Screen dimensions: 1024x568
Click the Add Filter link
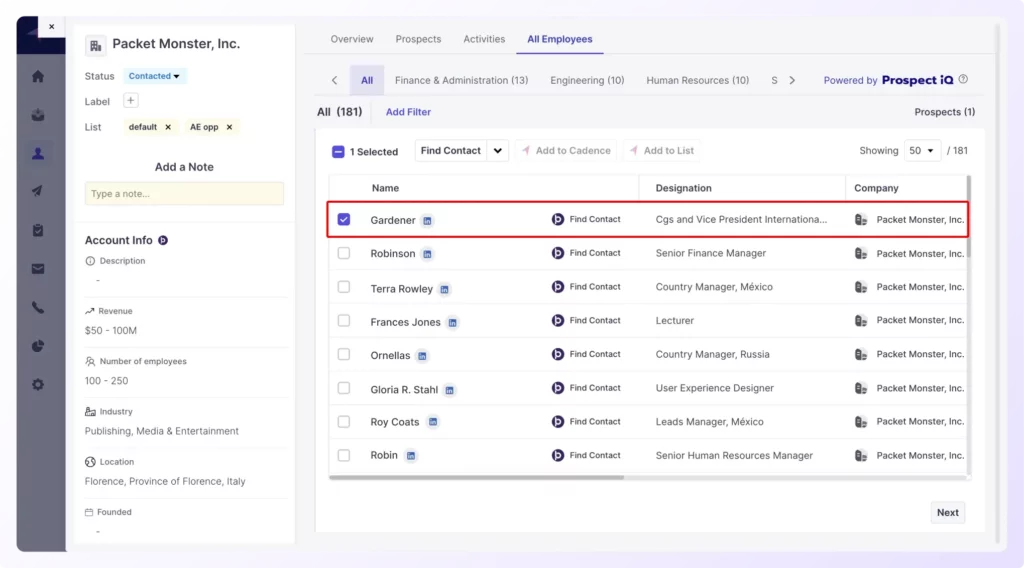(408, 112)
